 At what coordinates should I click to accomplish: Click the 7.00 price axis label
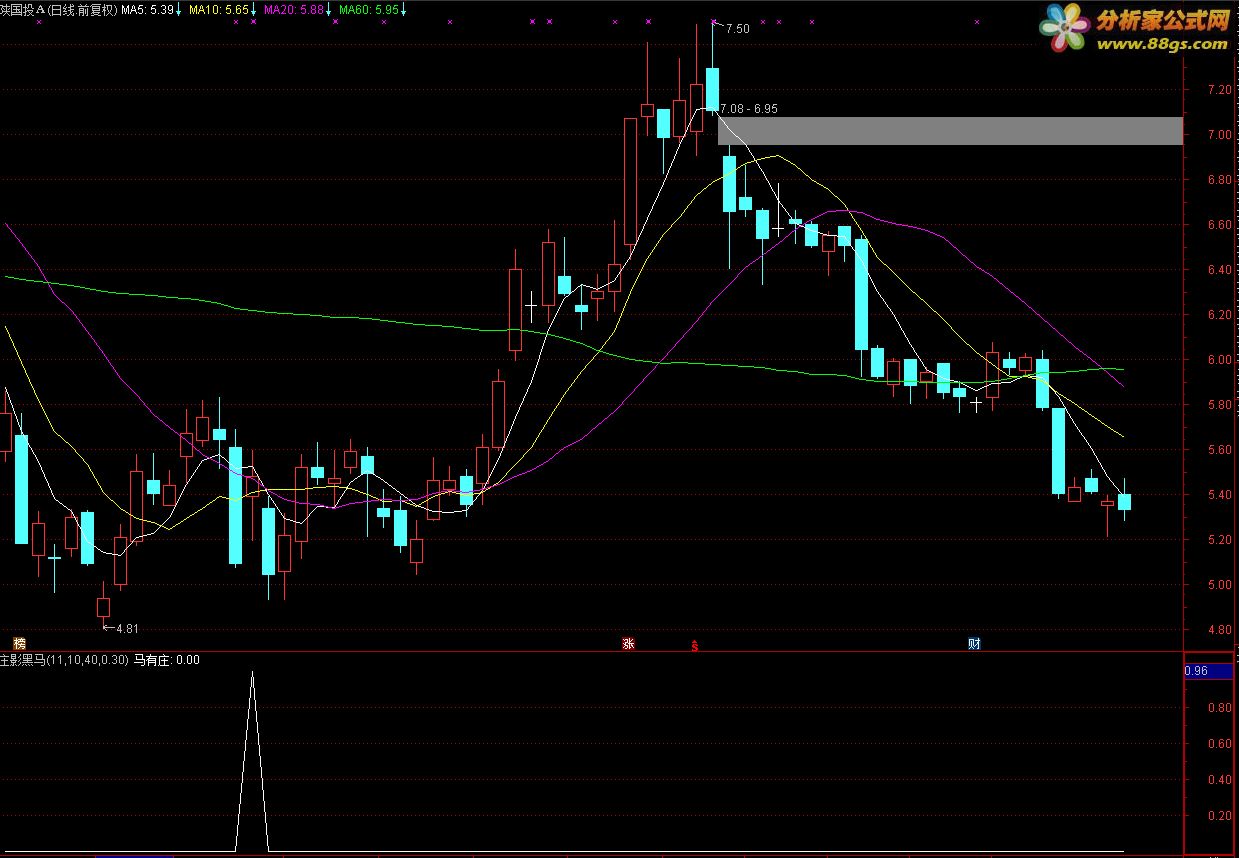[1219, 135]
